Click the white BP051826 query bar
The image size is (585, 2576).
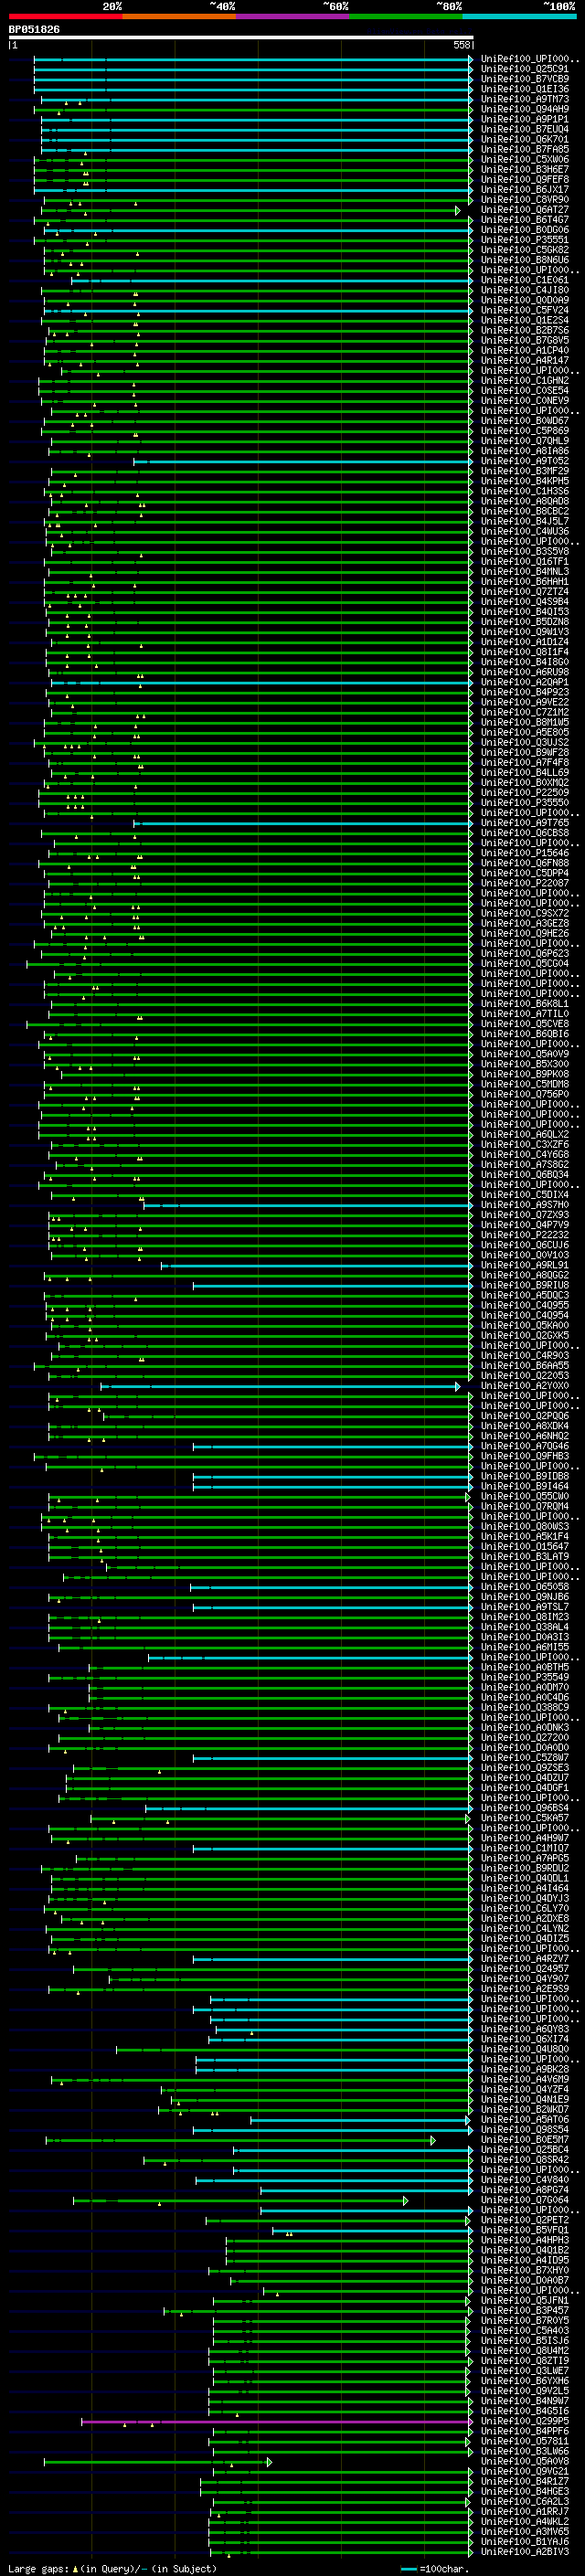[x=241, y=37]
